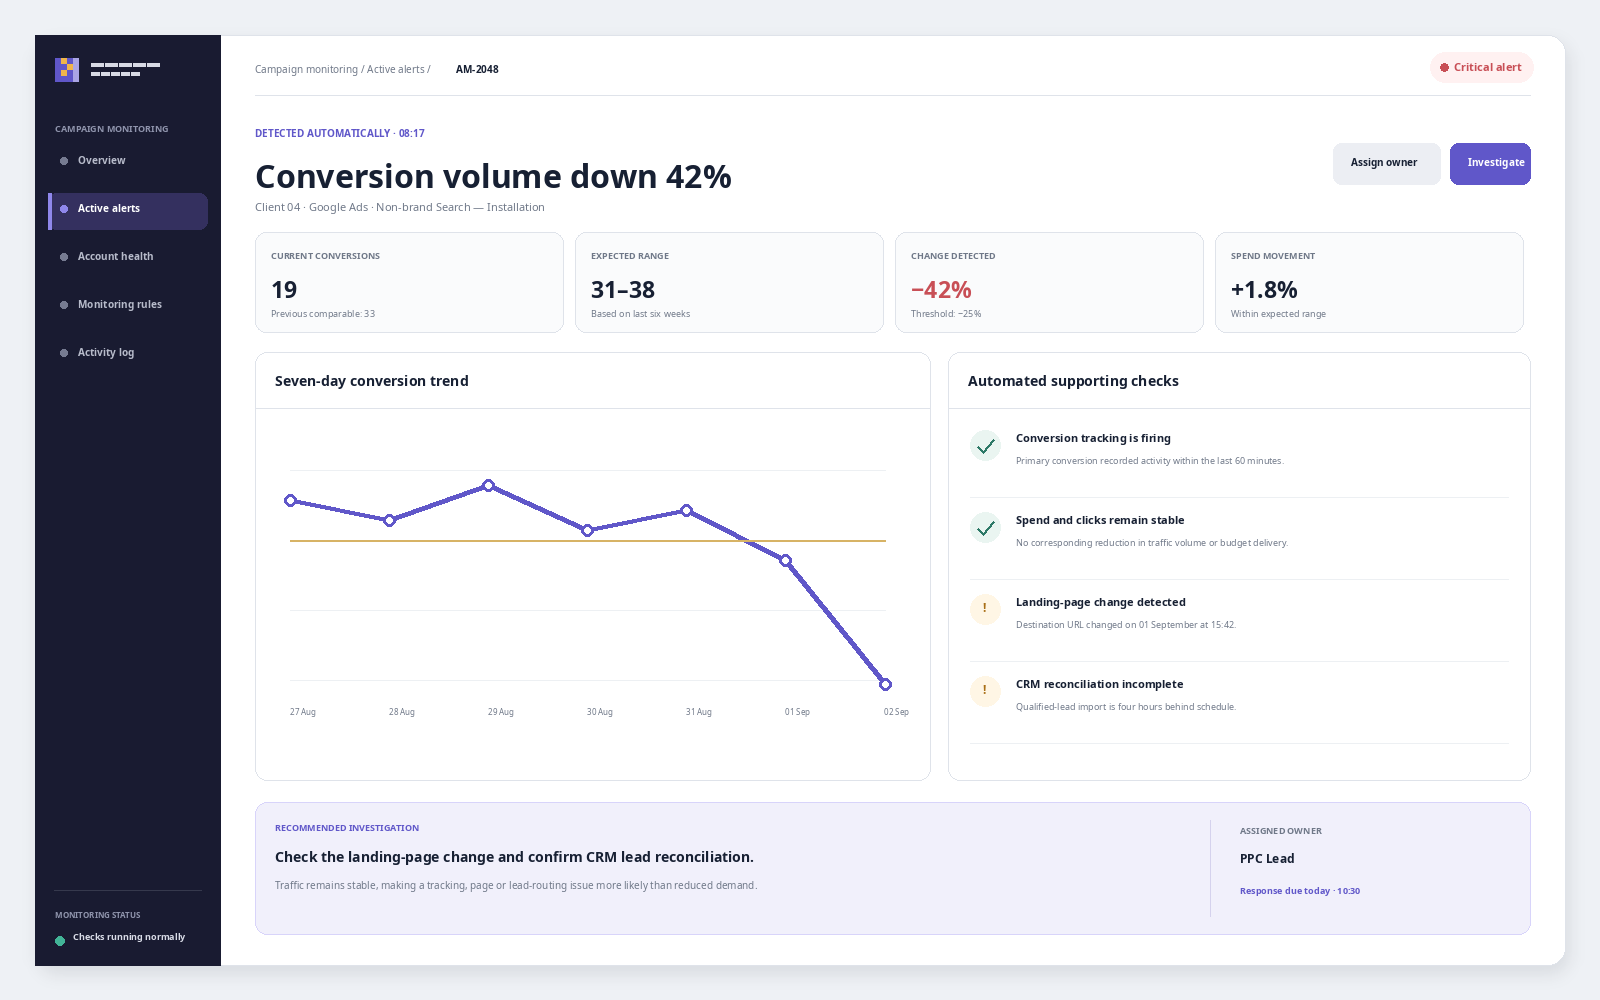Click bullet icon next to Account health
This screenshot has height=1000, width=1600.
tap(64, 257)
